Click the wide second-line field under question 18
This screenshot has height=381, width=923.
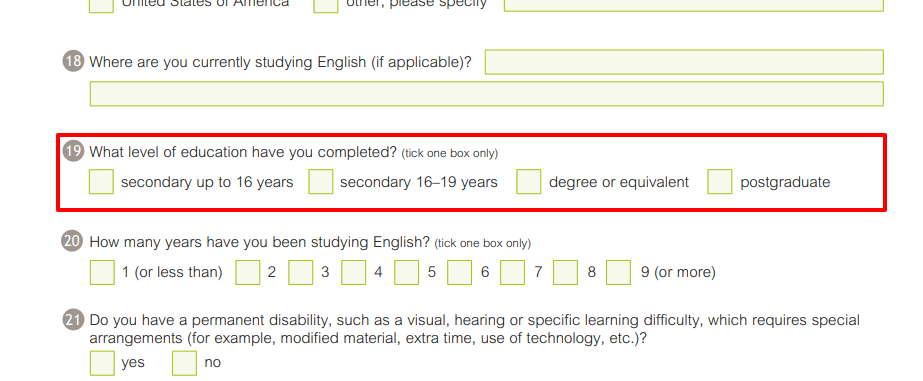click(487, 94)
